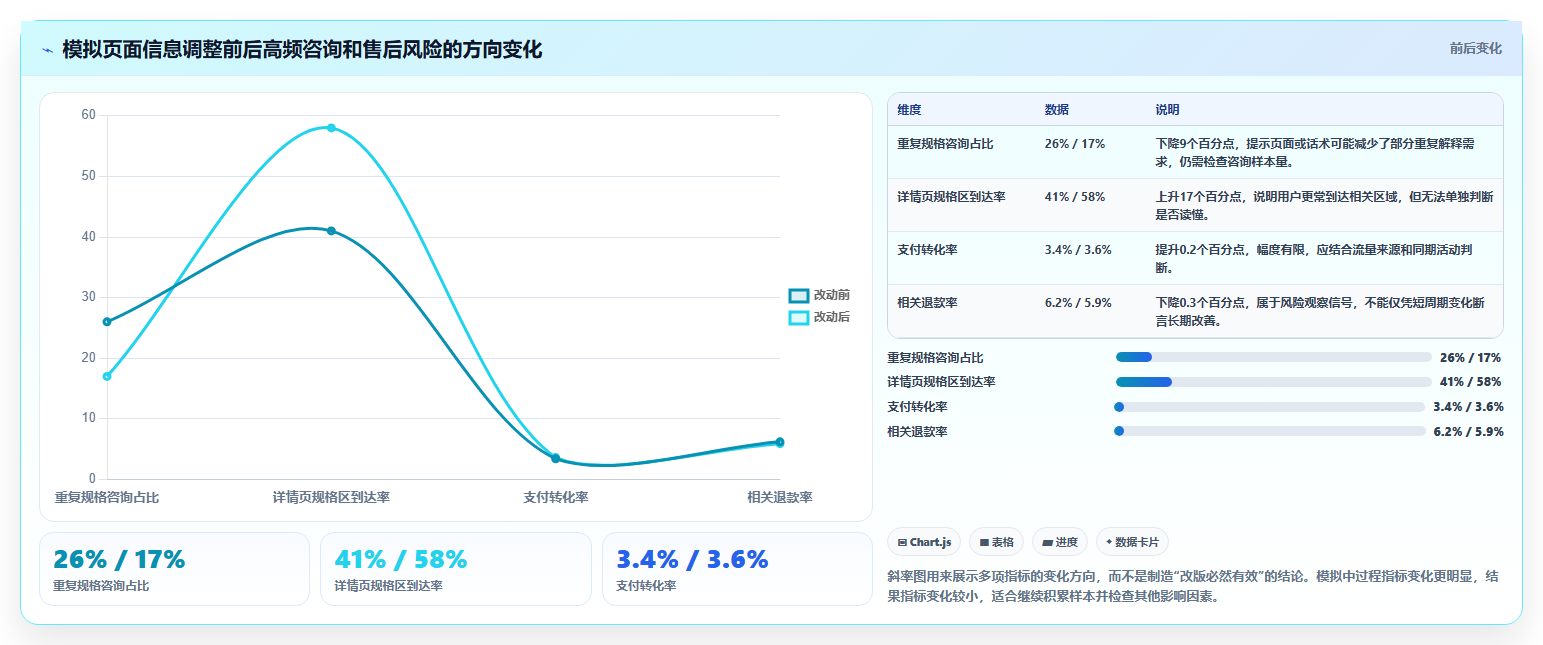This screenshot has width=1543, height=645.
Task: Toggle the 改动后 legend swatch
Action: (798, 317)
